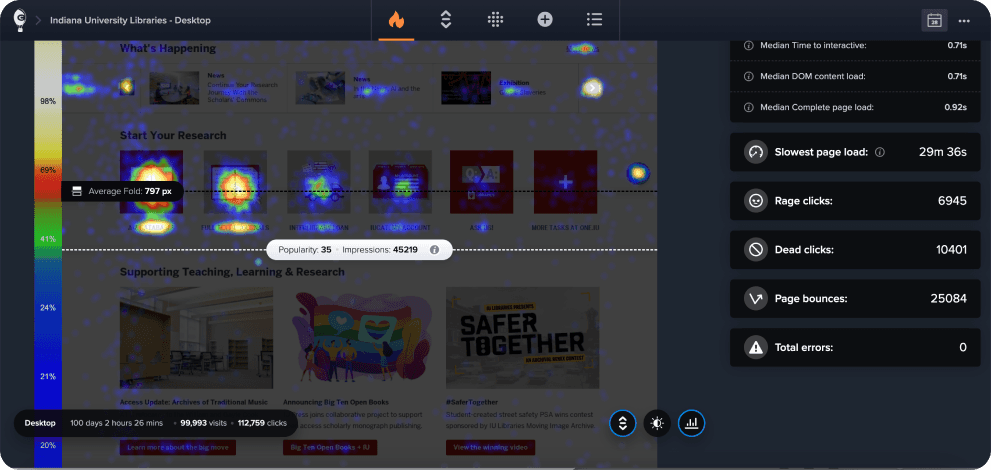Open the plus overlay tab
Viewport: 991px width, 470px height.
(545, 20)
